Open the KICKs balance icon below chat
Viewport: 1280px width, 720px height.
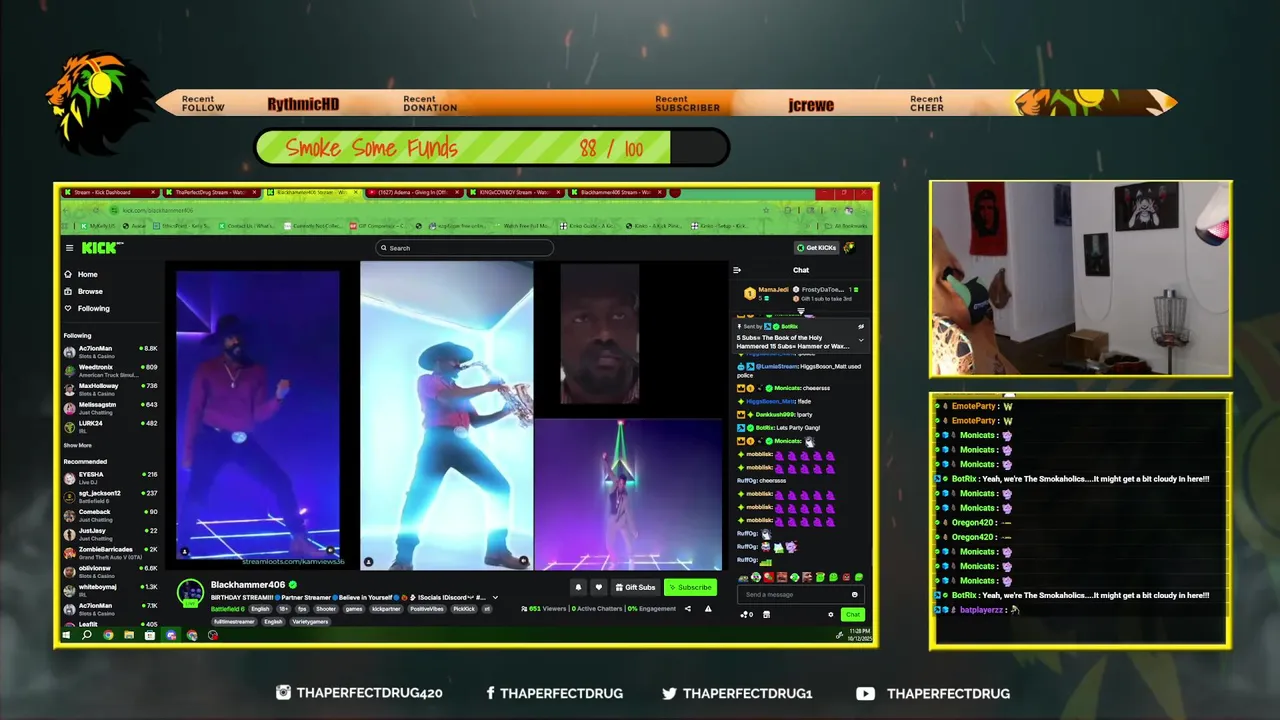click(x=745, y=614)
